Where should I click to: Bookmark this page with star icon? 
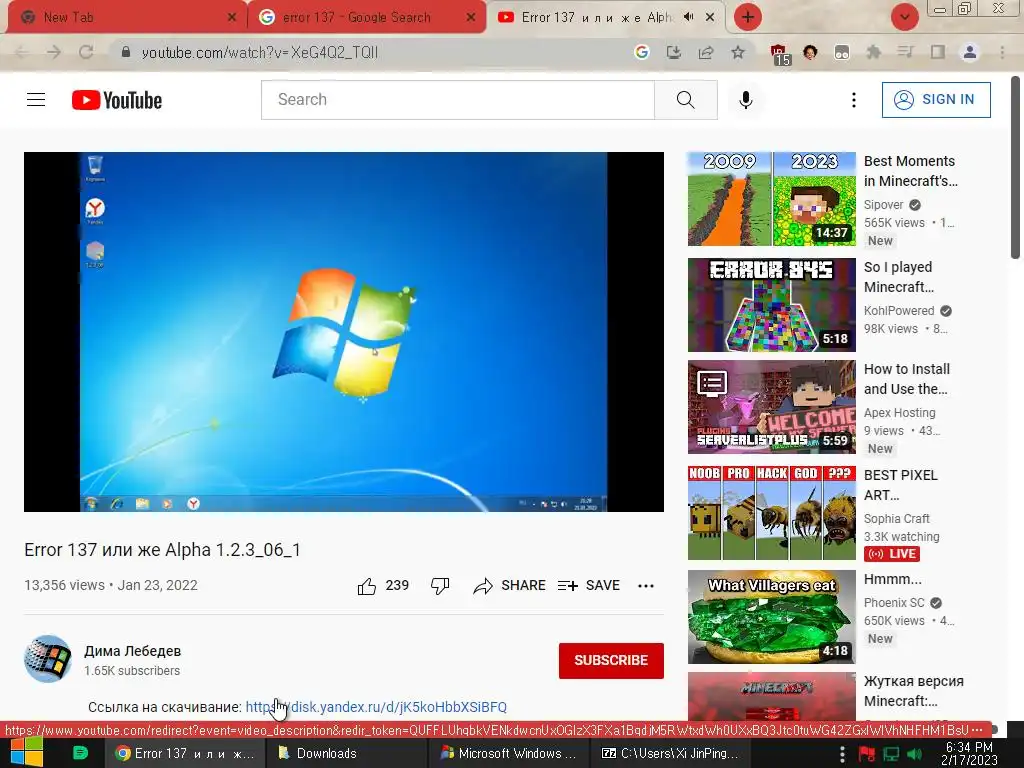pos(737,52)
